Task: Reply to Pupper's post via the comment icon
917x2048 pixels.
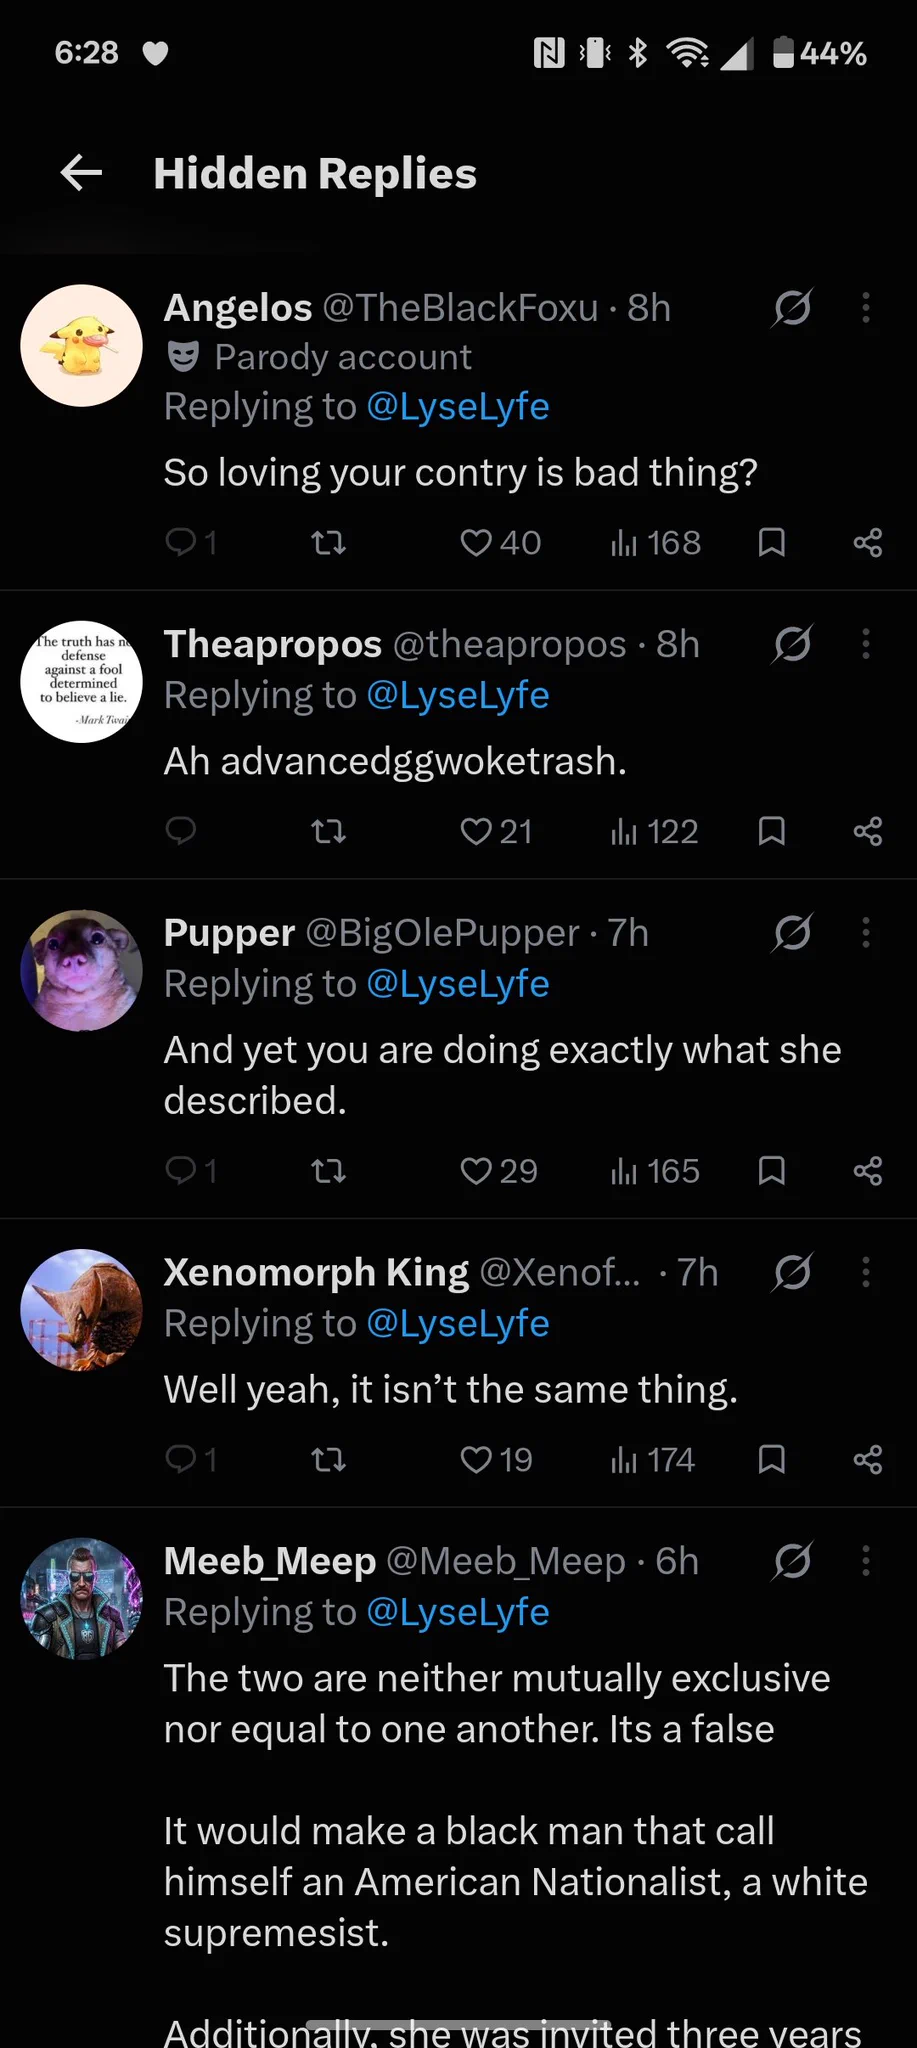Action: coord(190,1170)
